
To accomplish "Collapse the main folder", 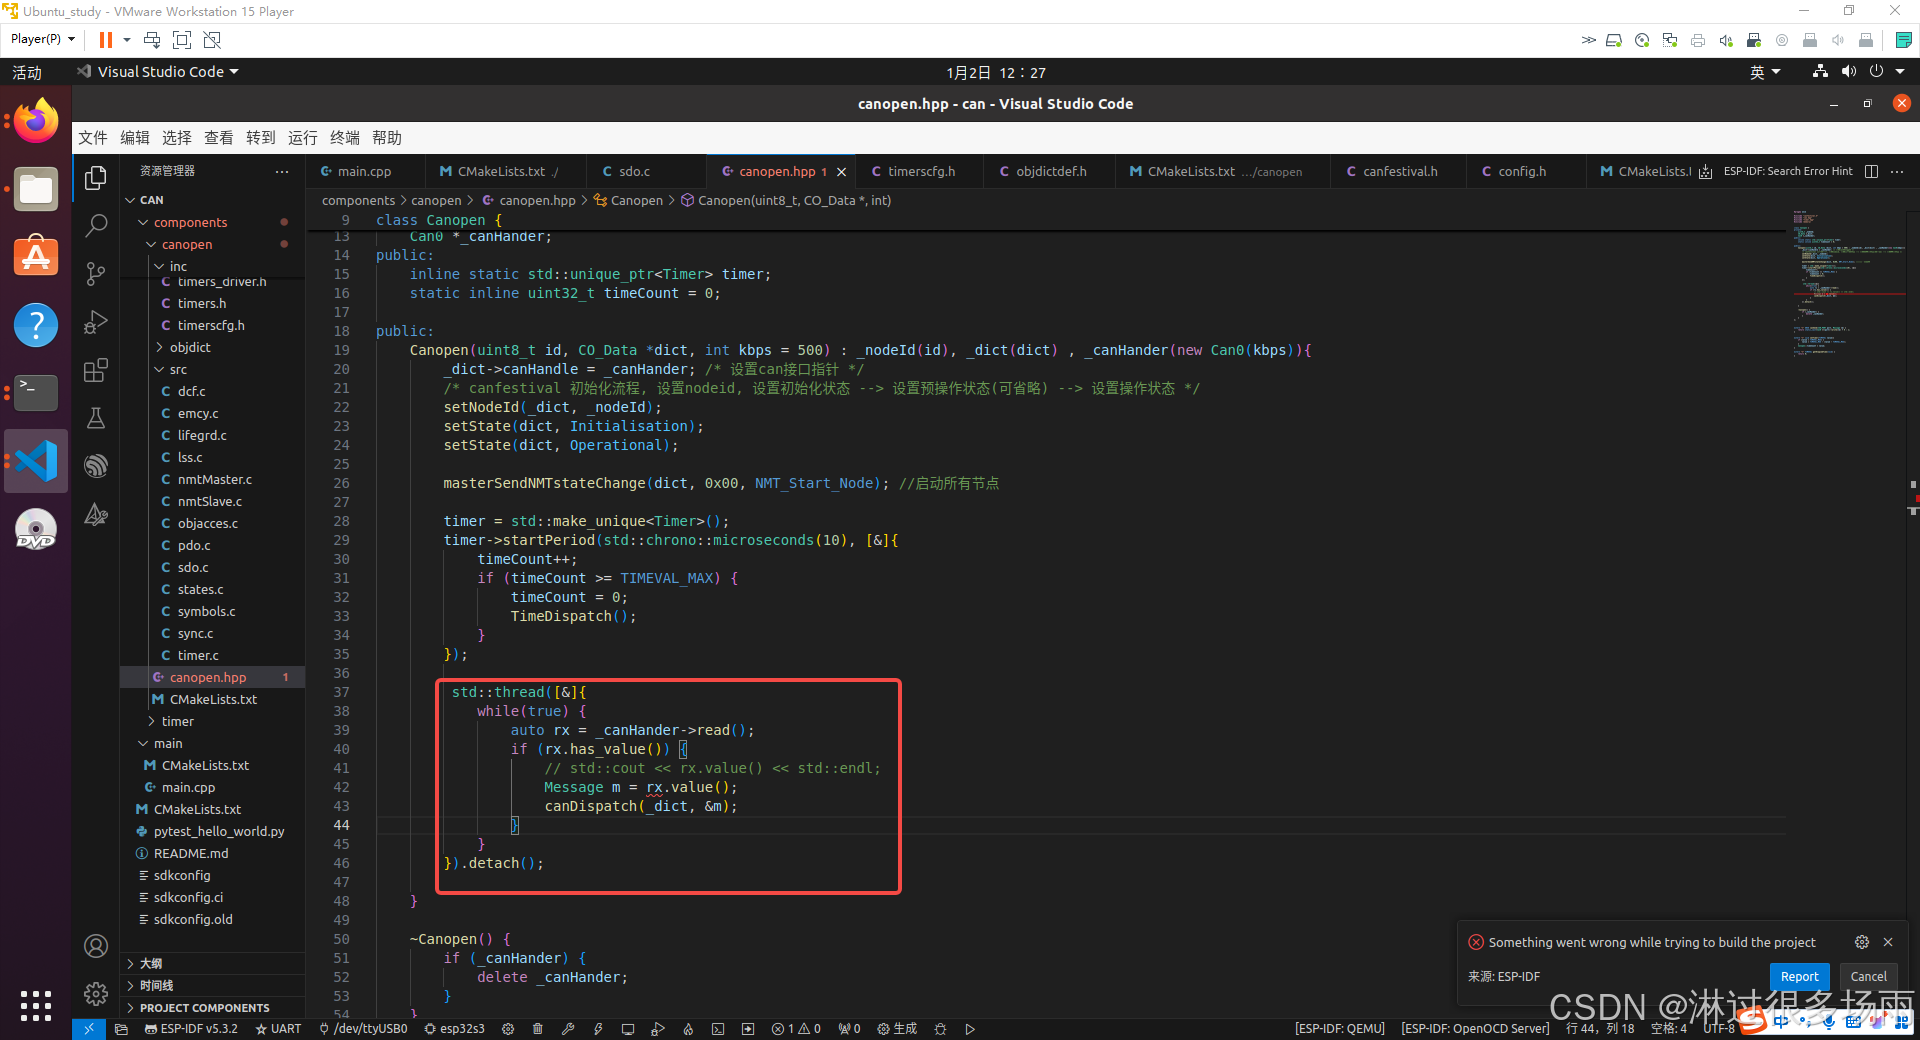I will (x=212, y=743).
